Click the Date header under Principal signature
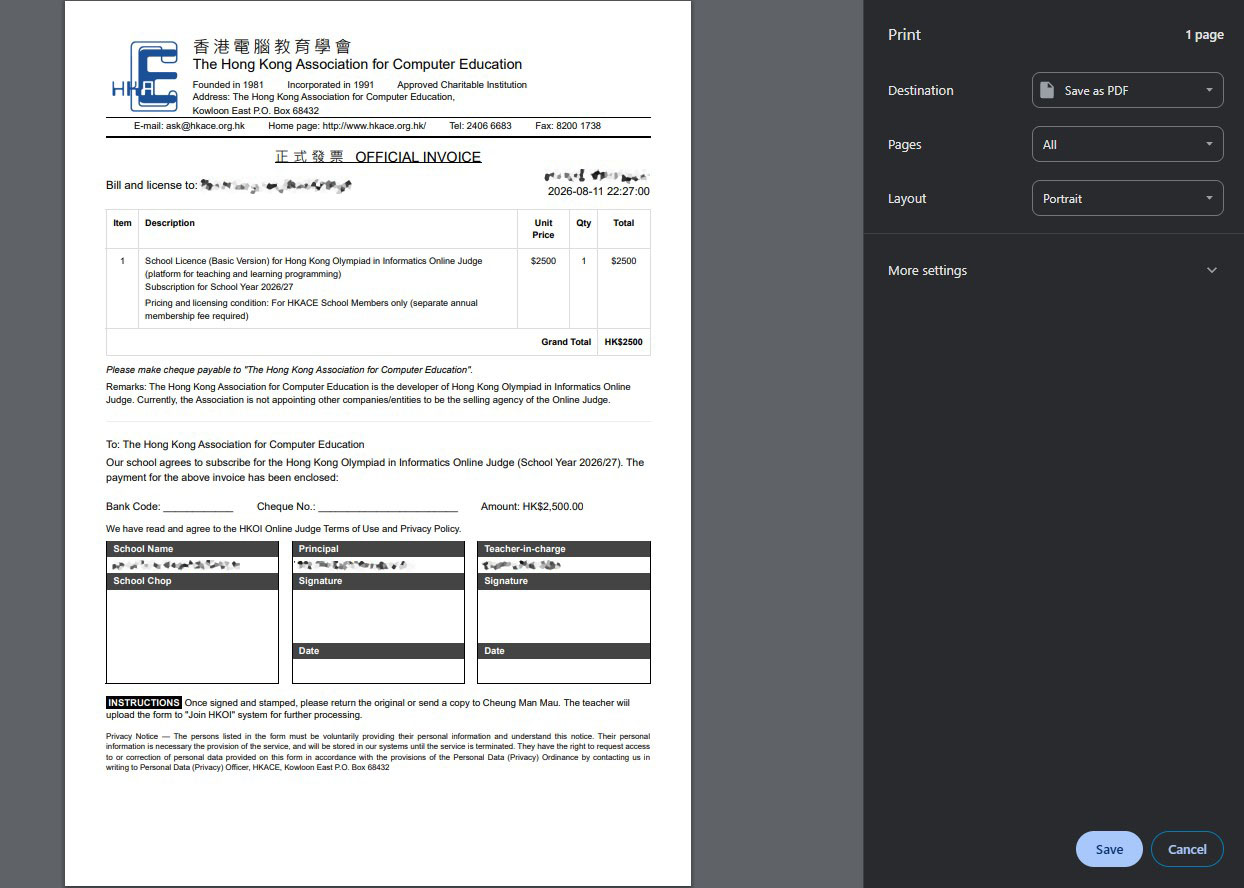Image resolution: width=1244 pixels, height=888 pixels. (378, 651)
